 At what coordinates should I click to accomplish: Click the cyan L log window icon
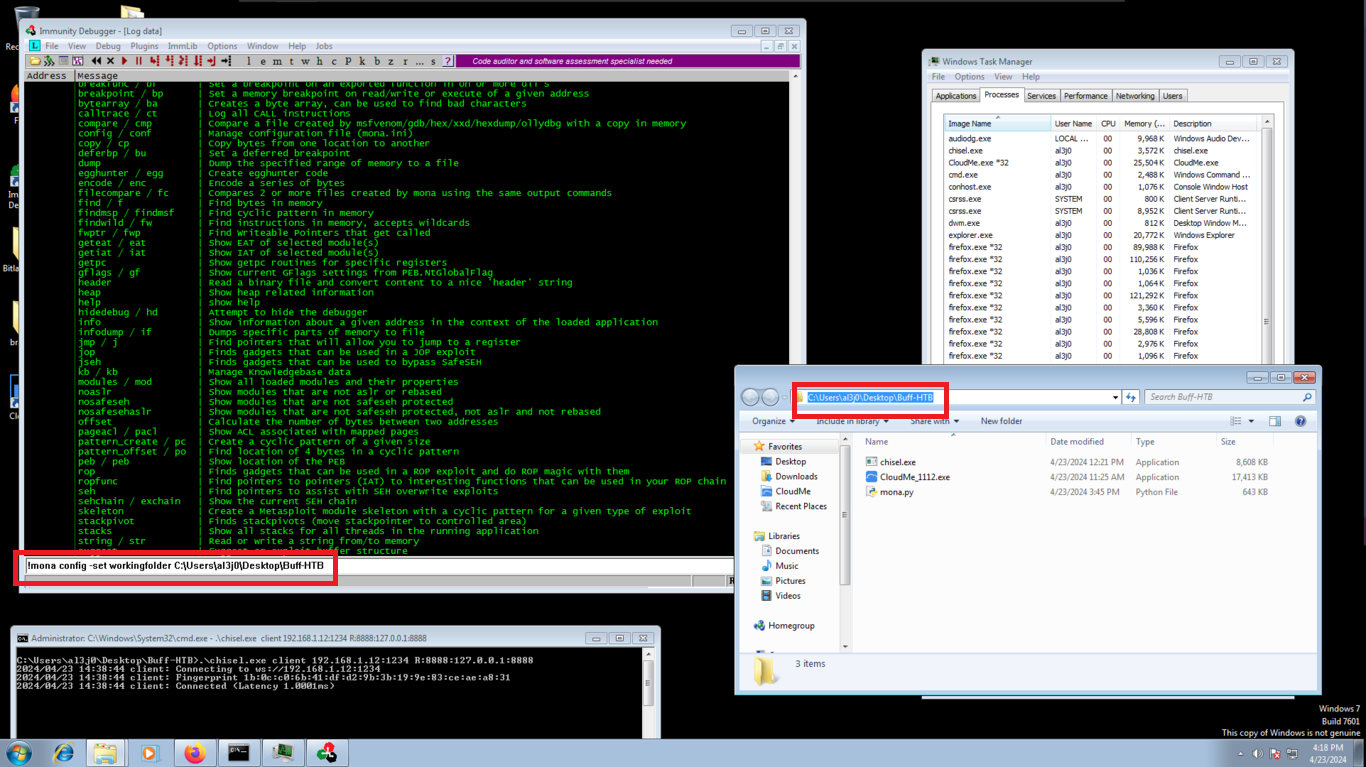[34, 46]
